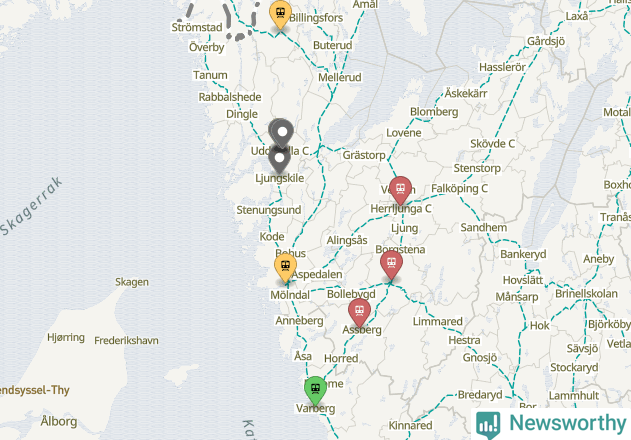Viewport: 631px width, 440px height.
Task: Click the Frederikshavn town label
Action: tap(126, 341)
